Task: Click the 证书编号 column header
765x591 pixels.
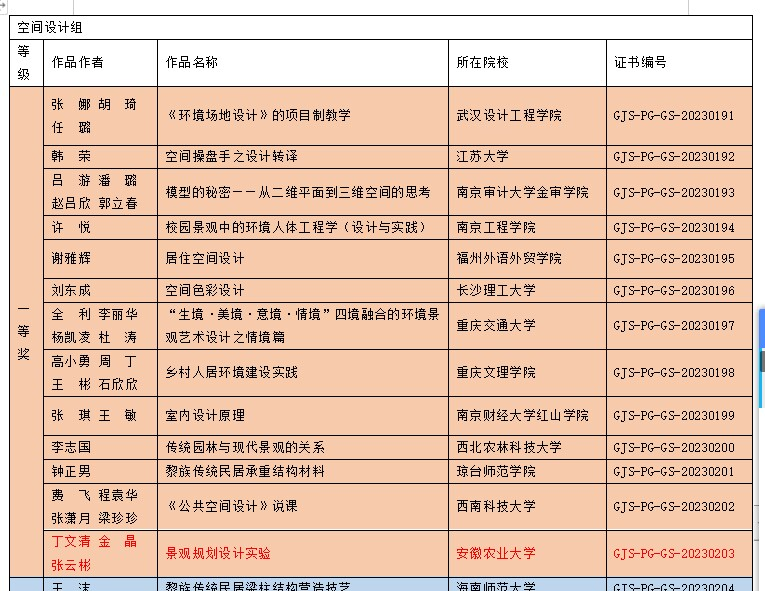Action: pos(640,62)
